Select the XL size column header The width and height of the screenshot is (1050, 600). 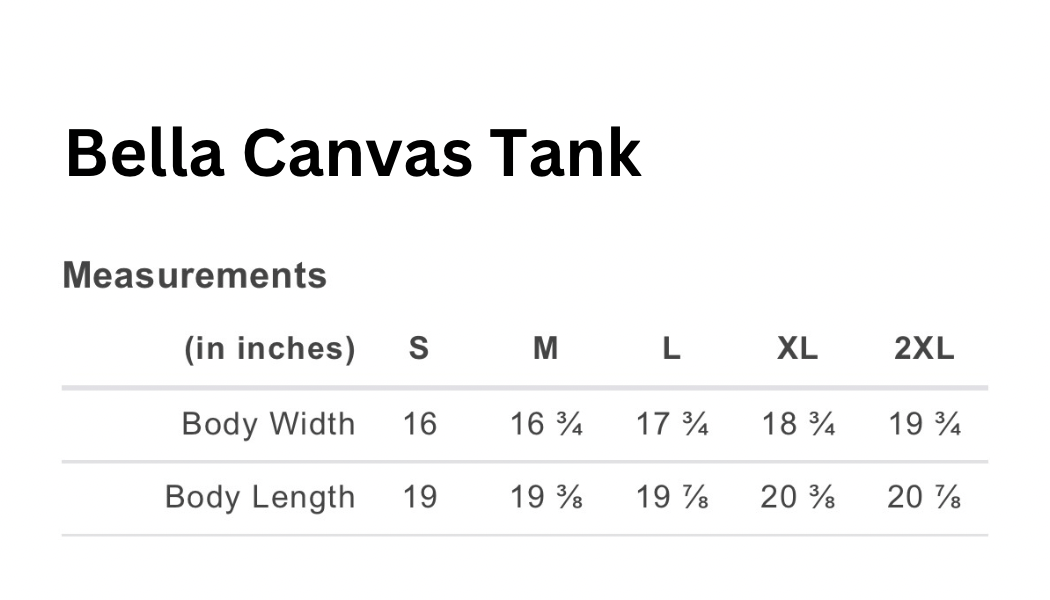coord(798,348)
